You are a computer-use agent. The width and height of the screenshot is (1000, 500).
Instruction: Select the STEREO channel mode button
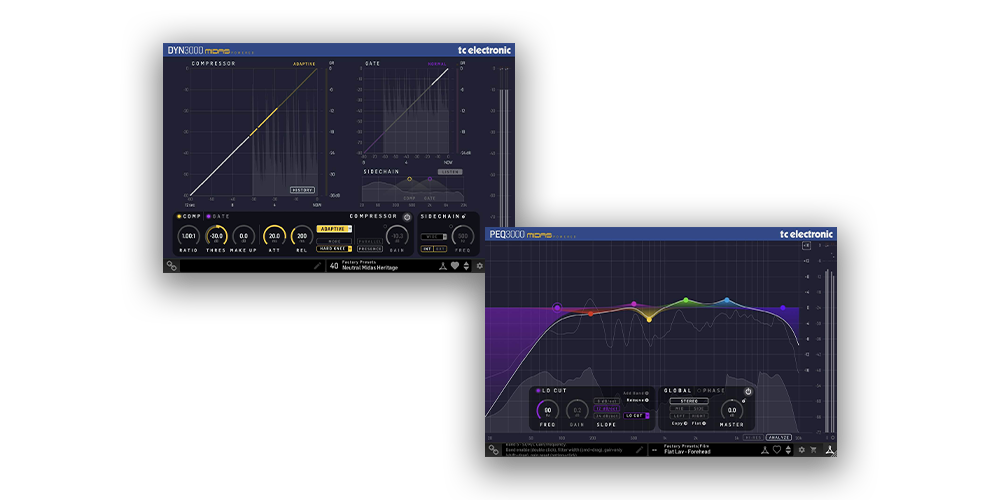pos(688,401)
